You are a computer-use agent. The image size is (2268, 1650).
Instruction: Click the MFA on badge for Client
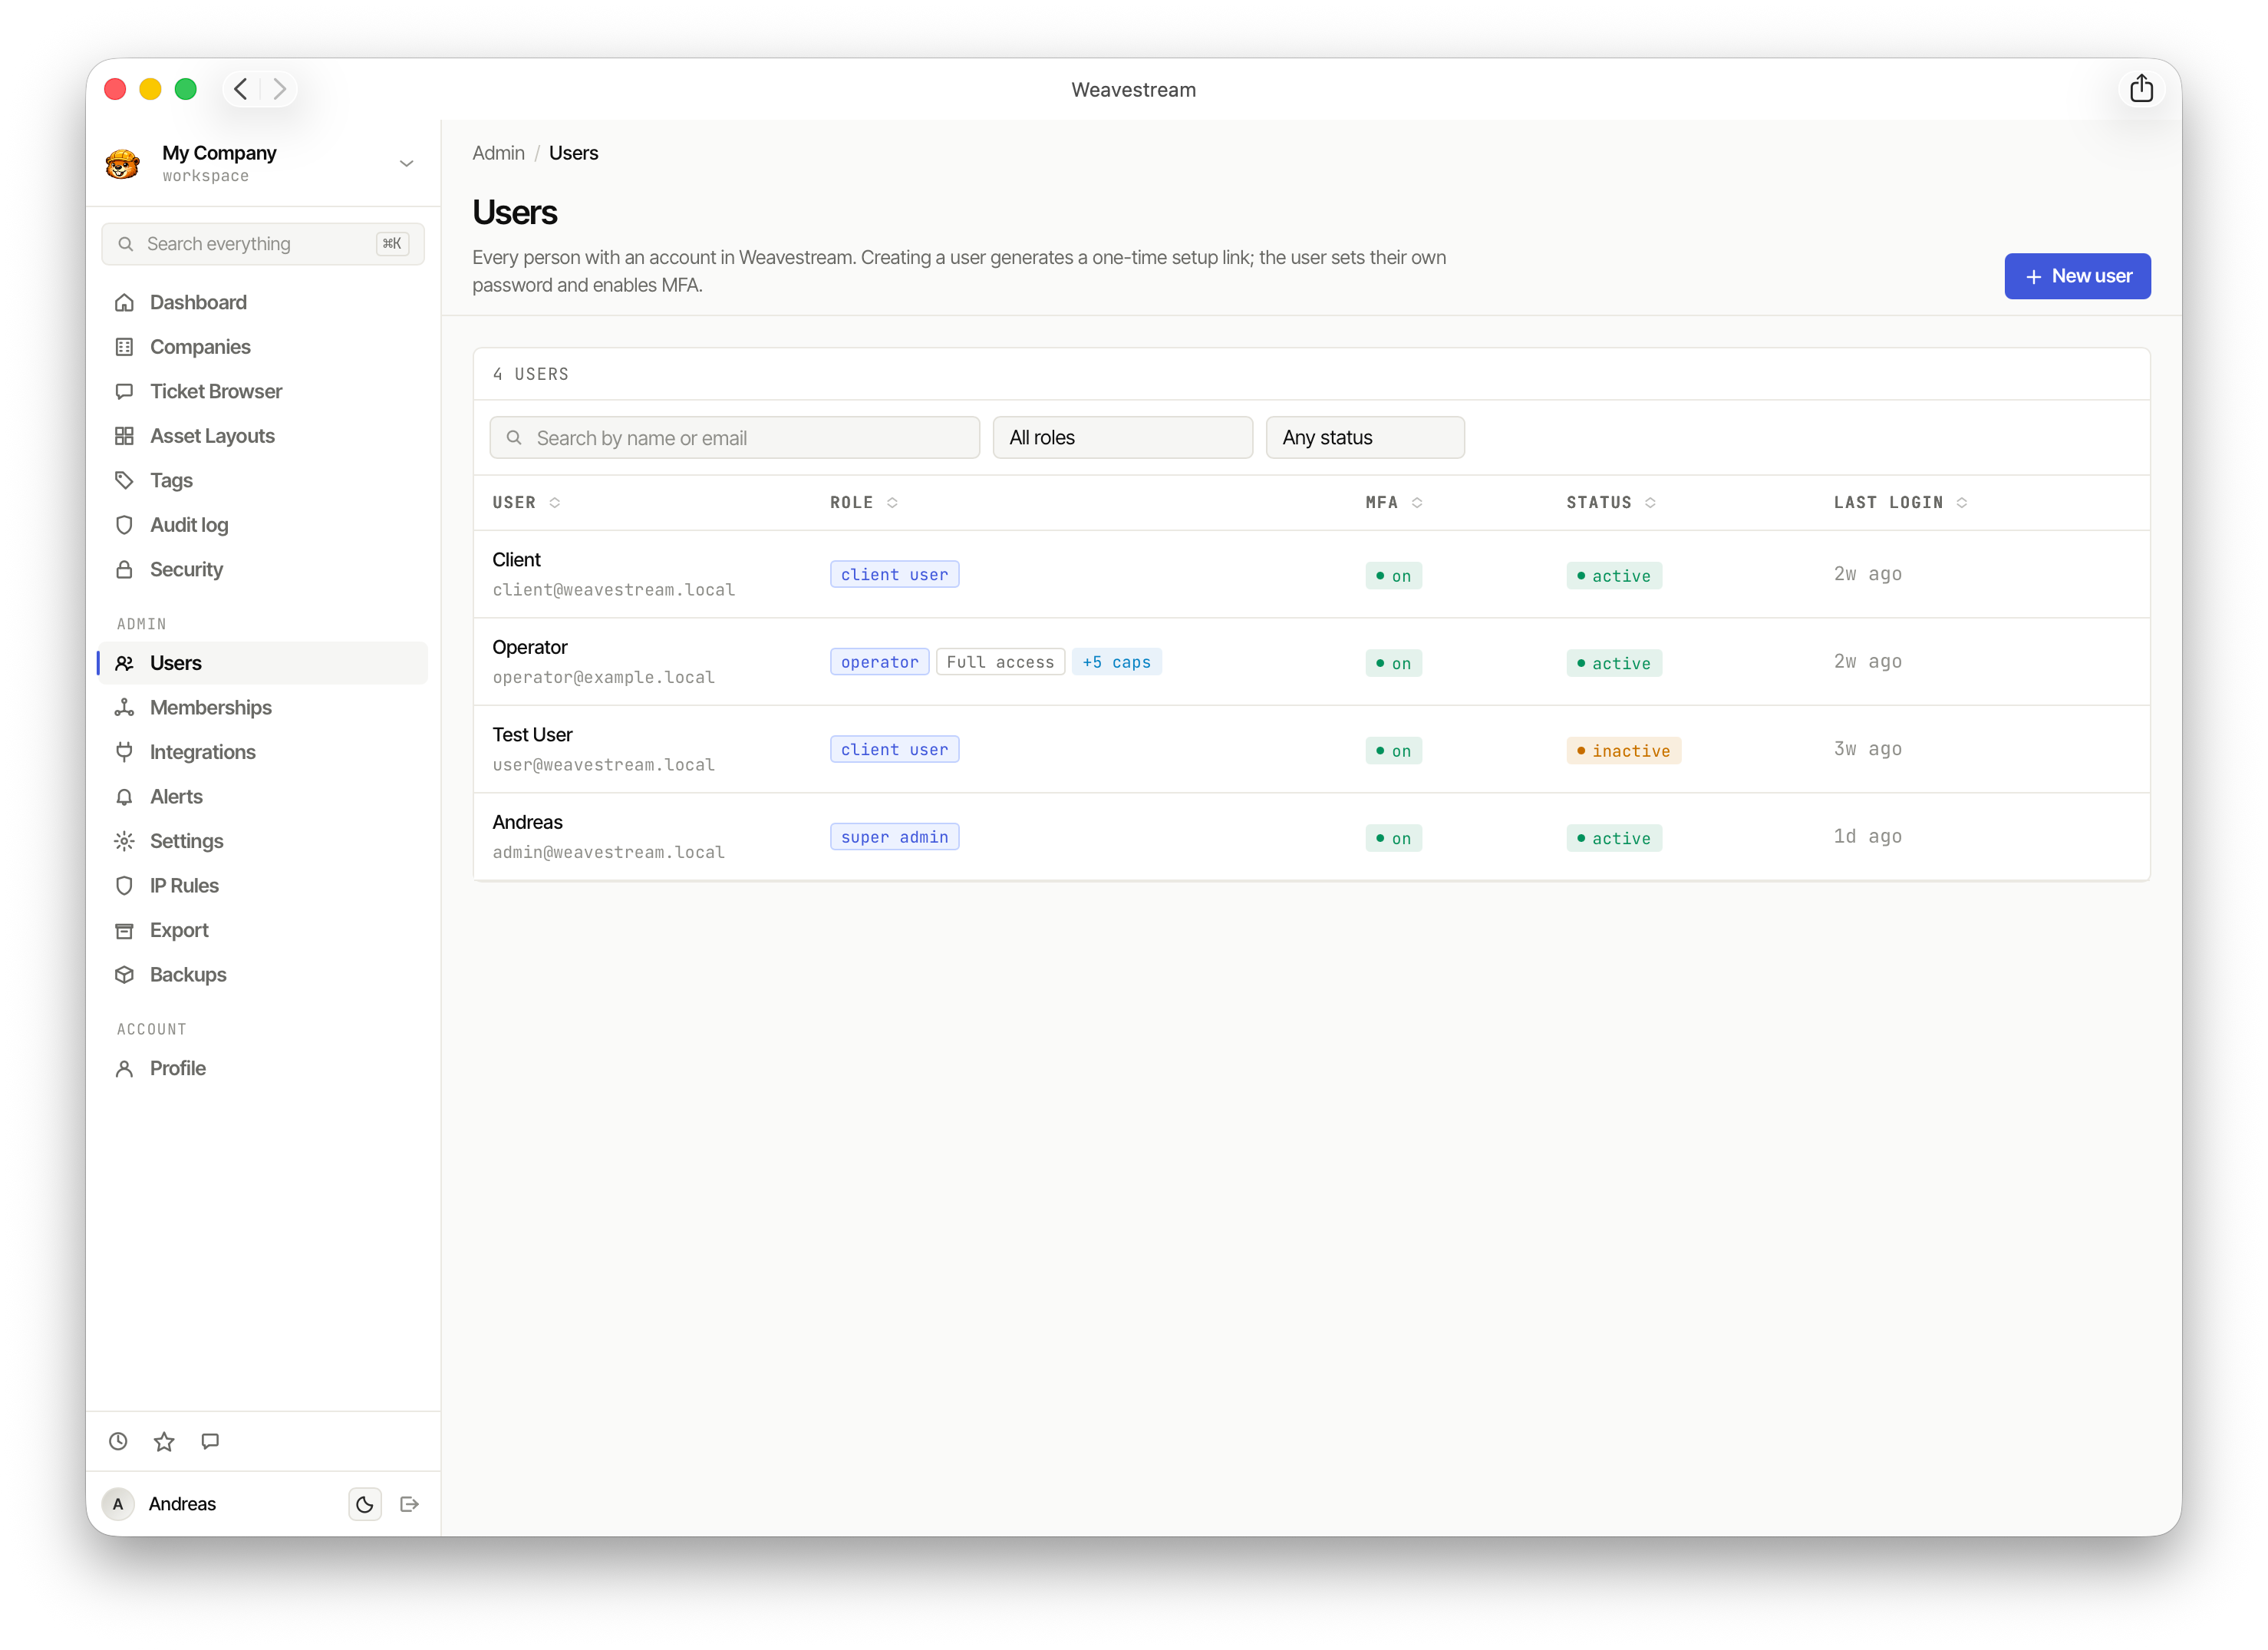tap(1393, 576)
